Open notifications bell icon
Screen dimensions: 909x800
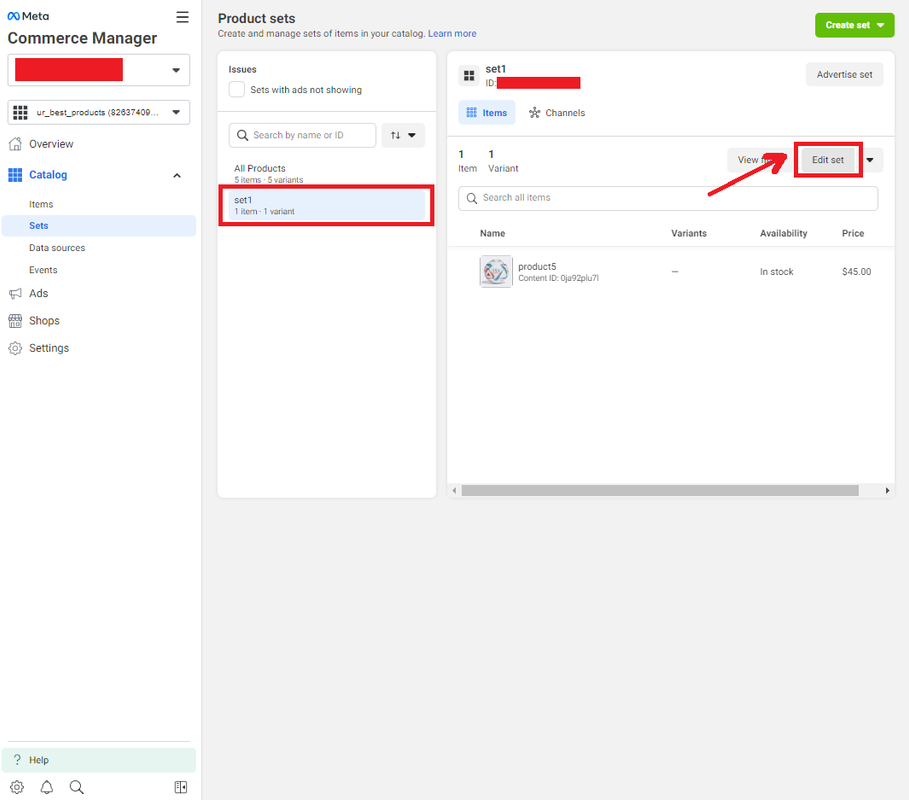coord(46,787)
